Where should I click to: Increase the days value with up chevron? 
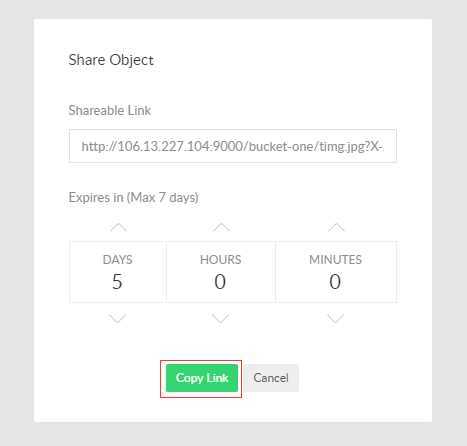[118, 227]
